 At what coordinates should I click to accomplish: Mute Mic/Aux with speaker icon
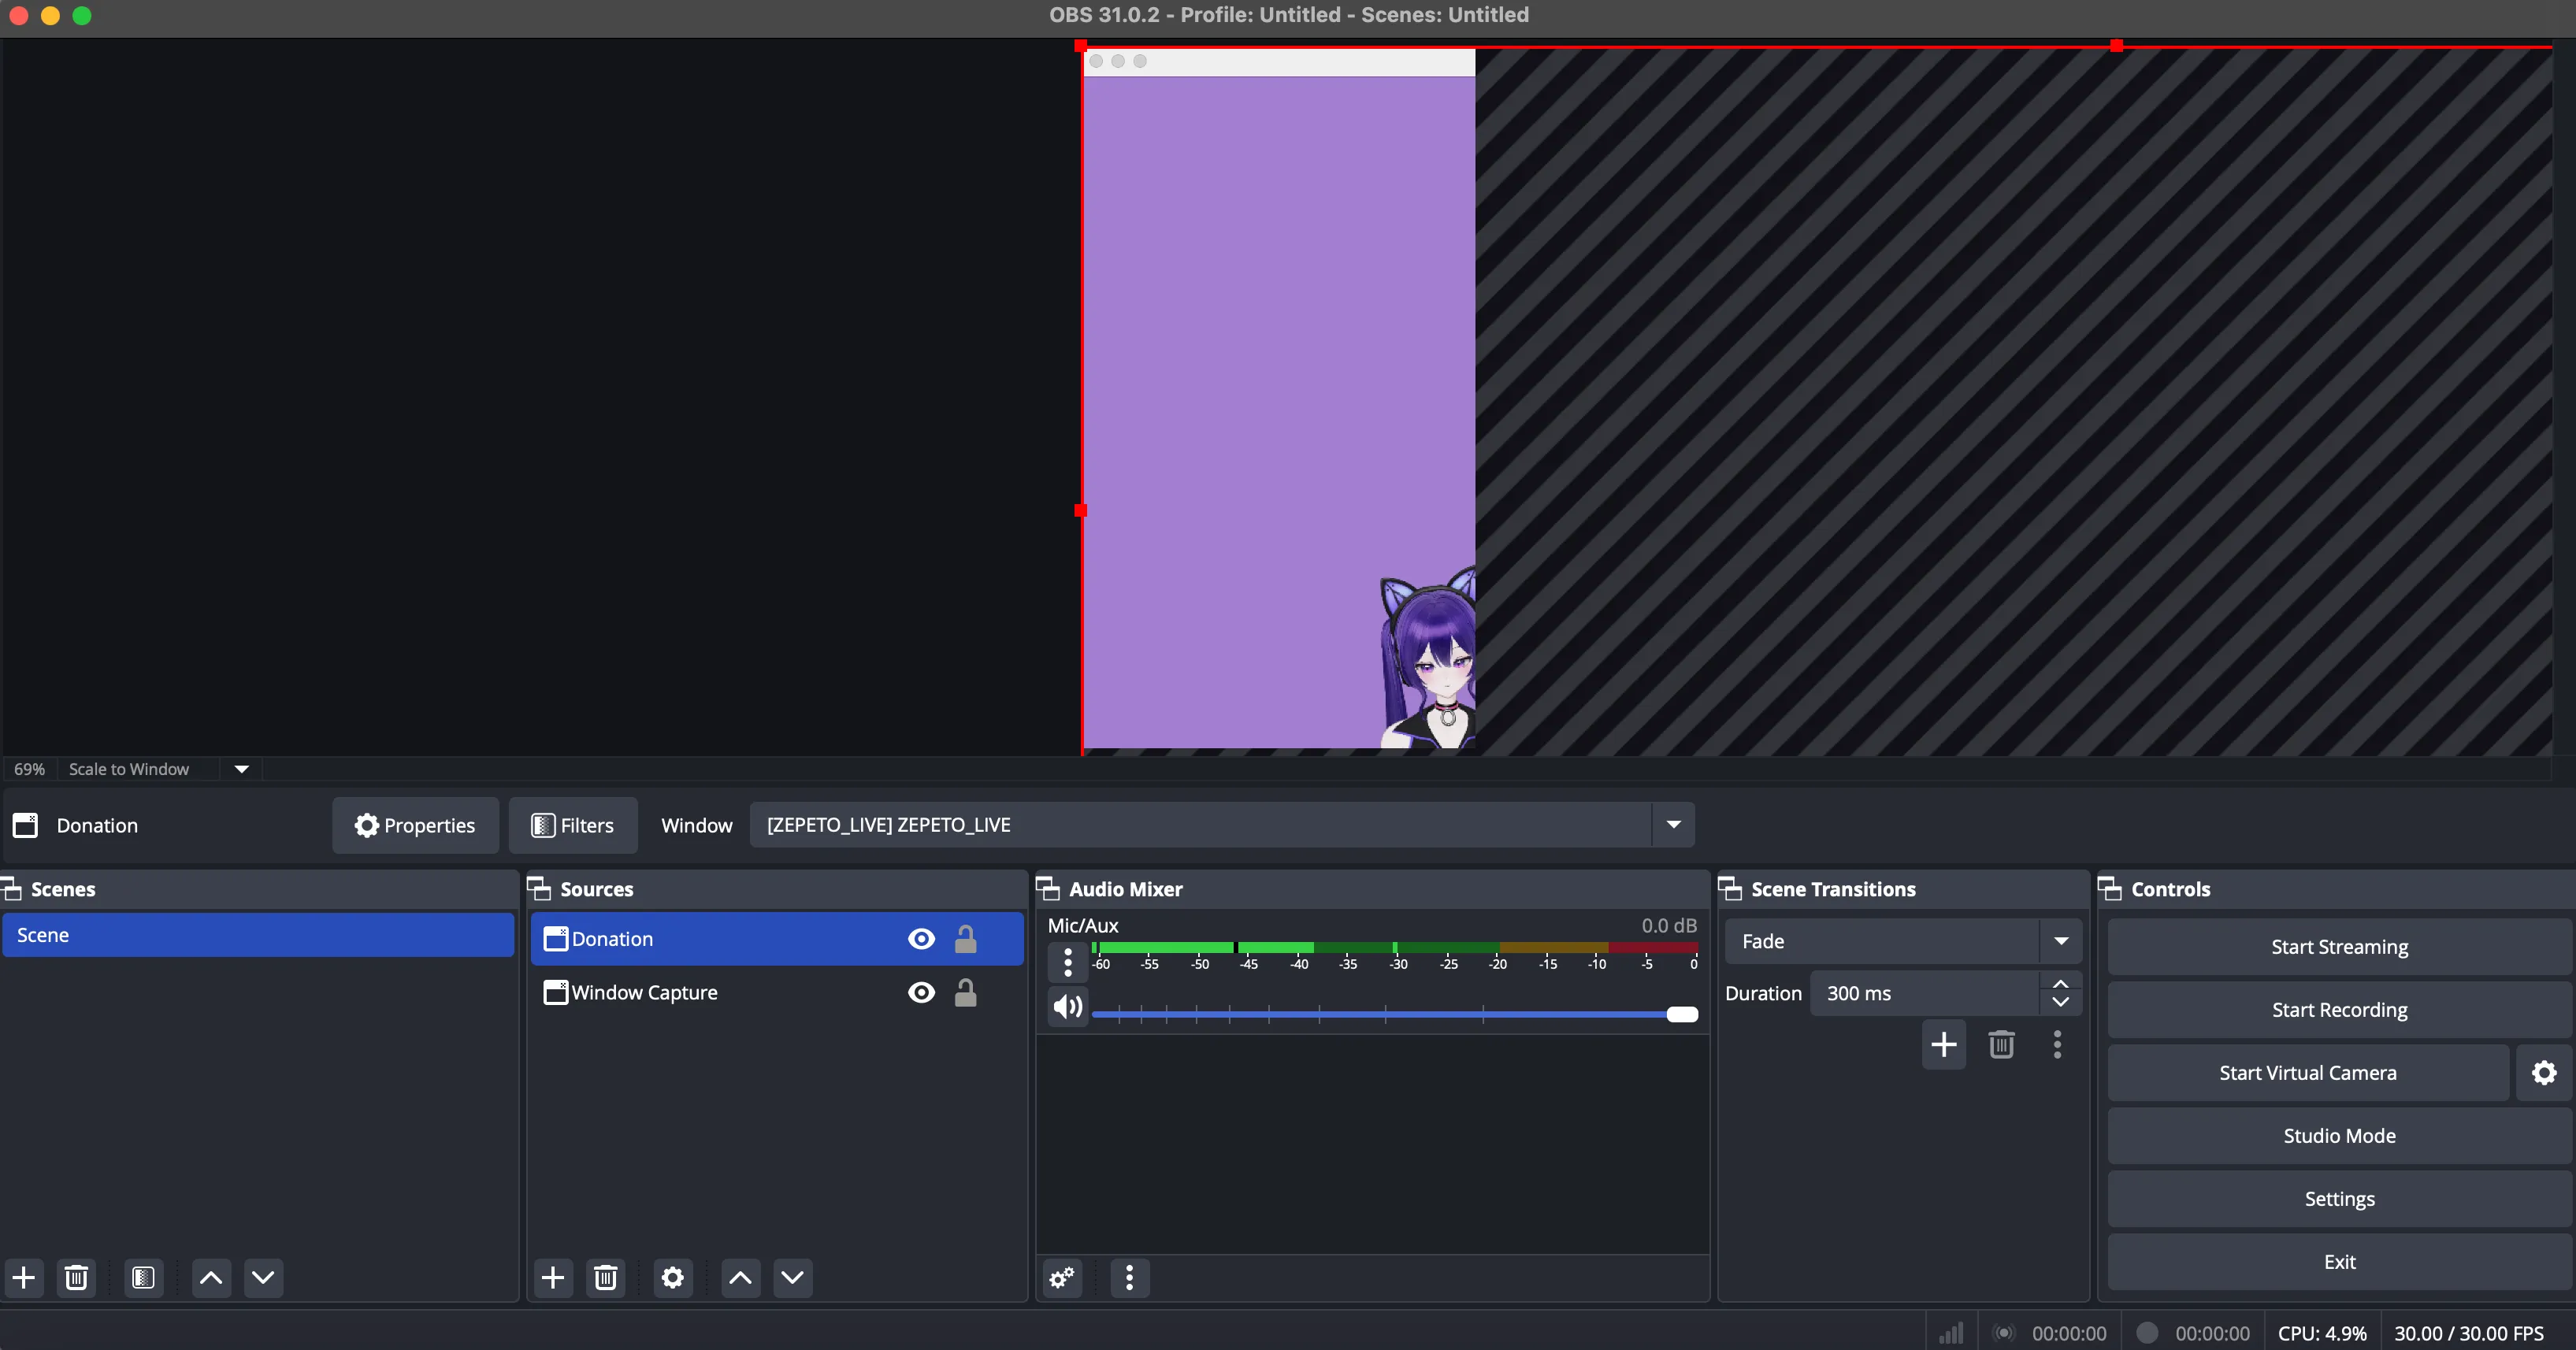1067,1006
